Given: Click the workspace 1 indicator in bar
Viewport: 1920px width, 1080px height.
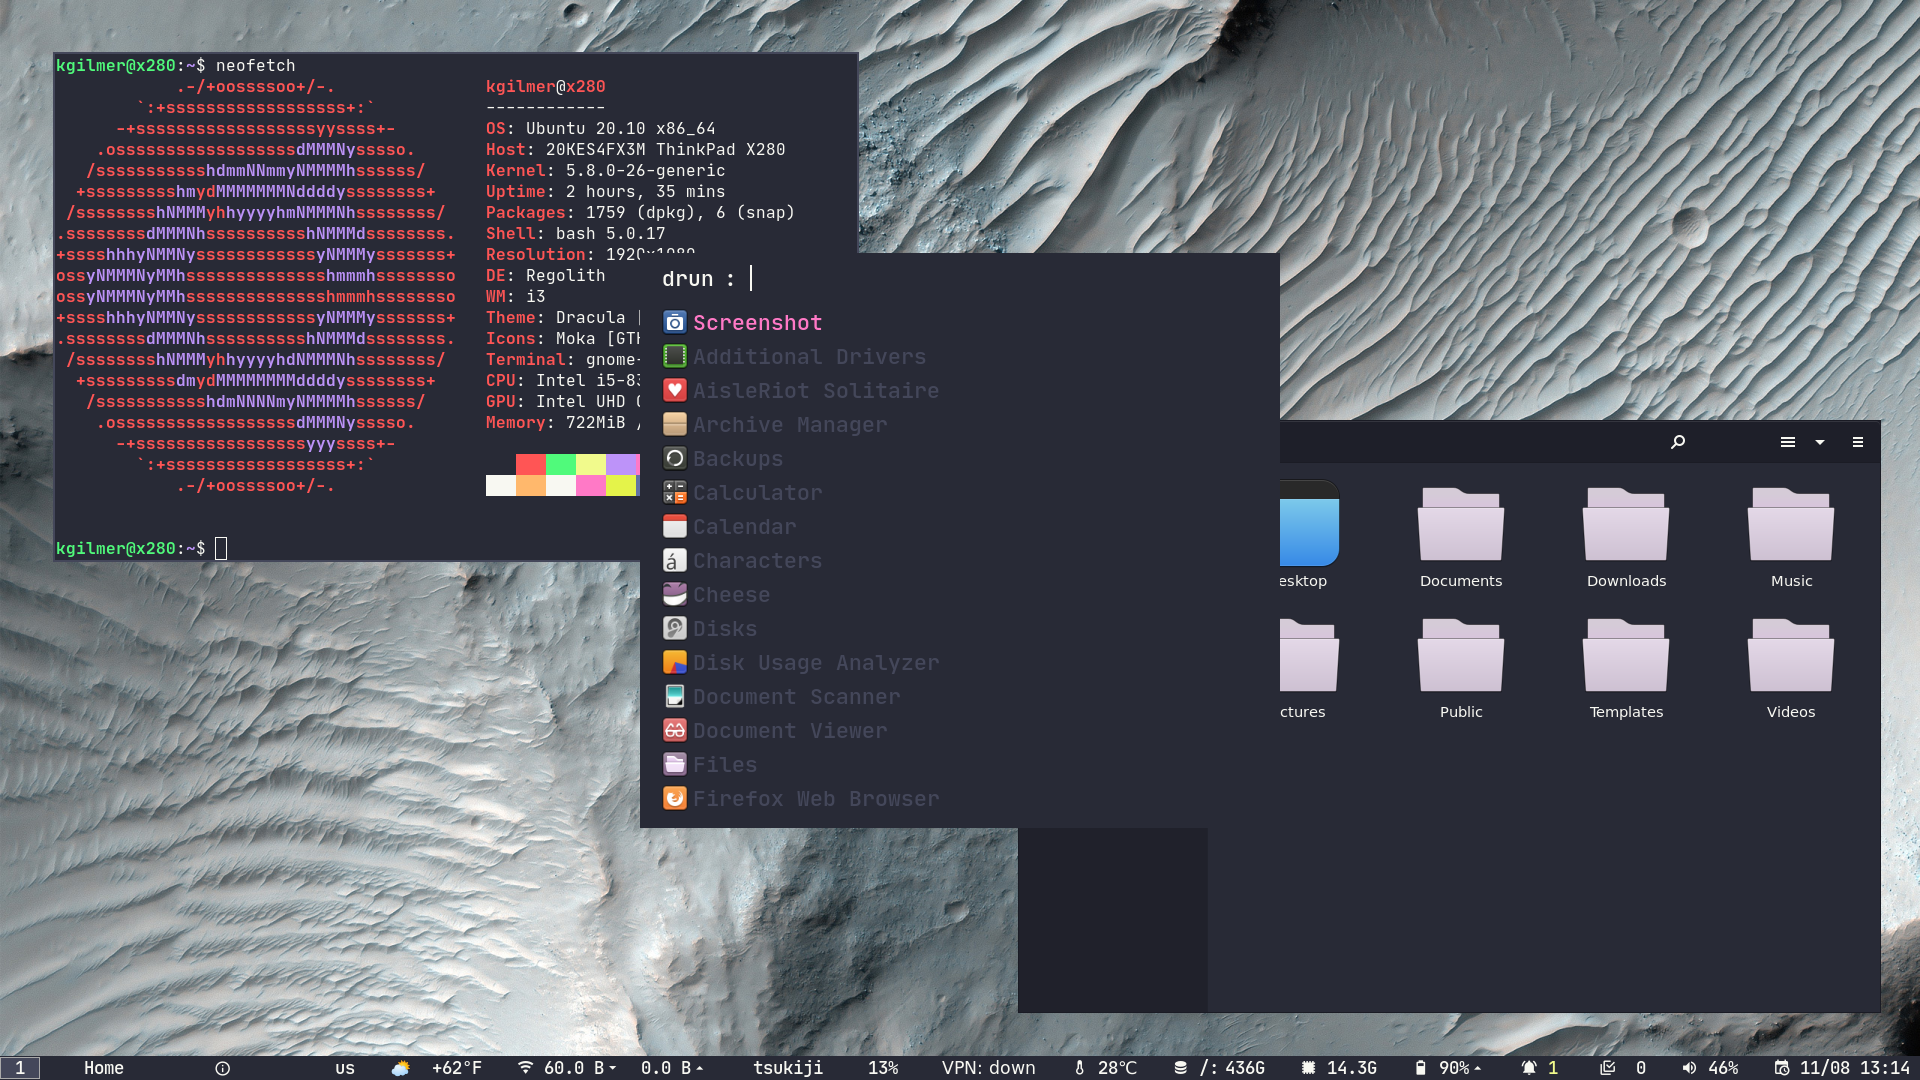Looking at the screenshot, I should click(x=20, y=1068).
